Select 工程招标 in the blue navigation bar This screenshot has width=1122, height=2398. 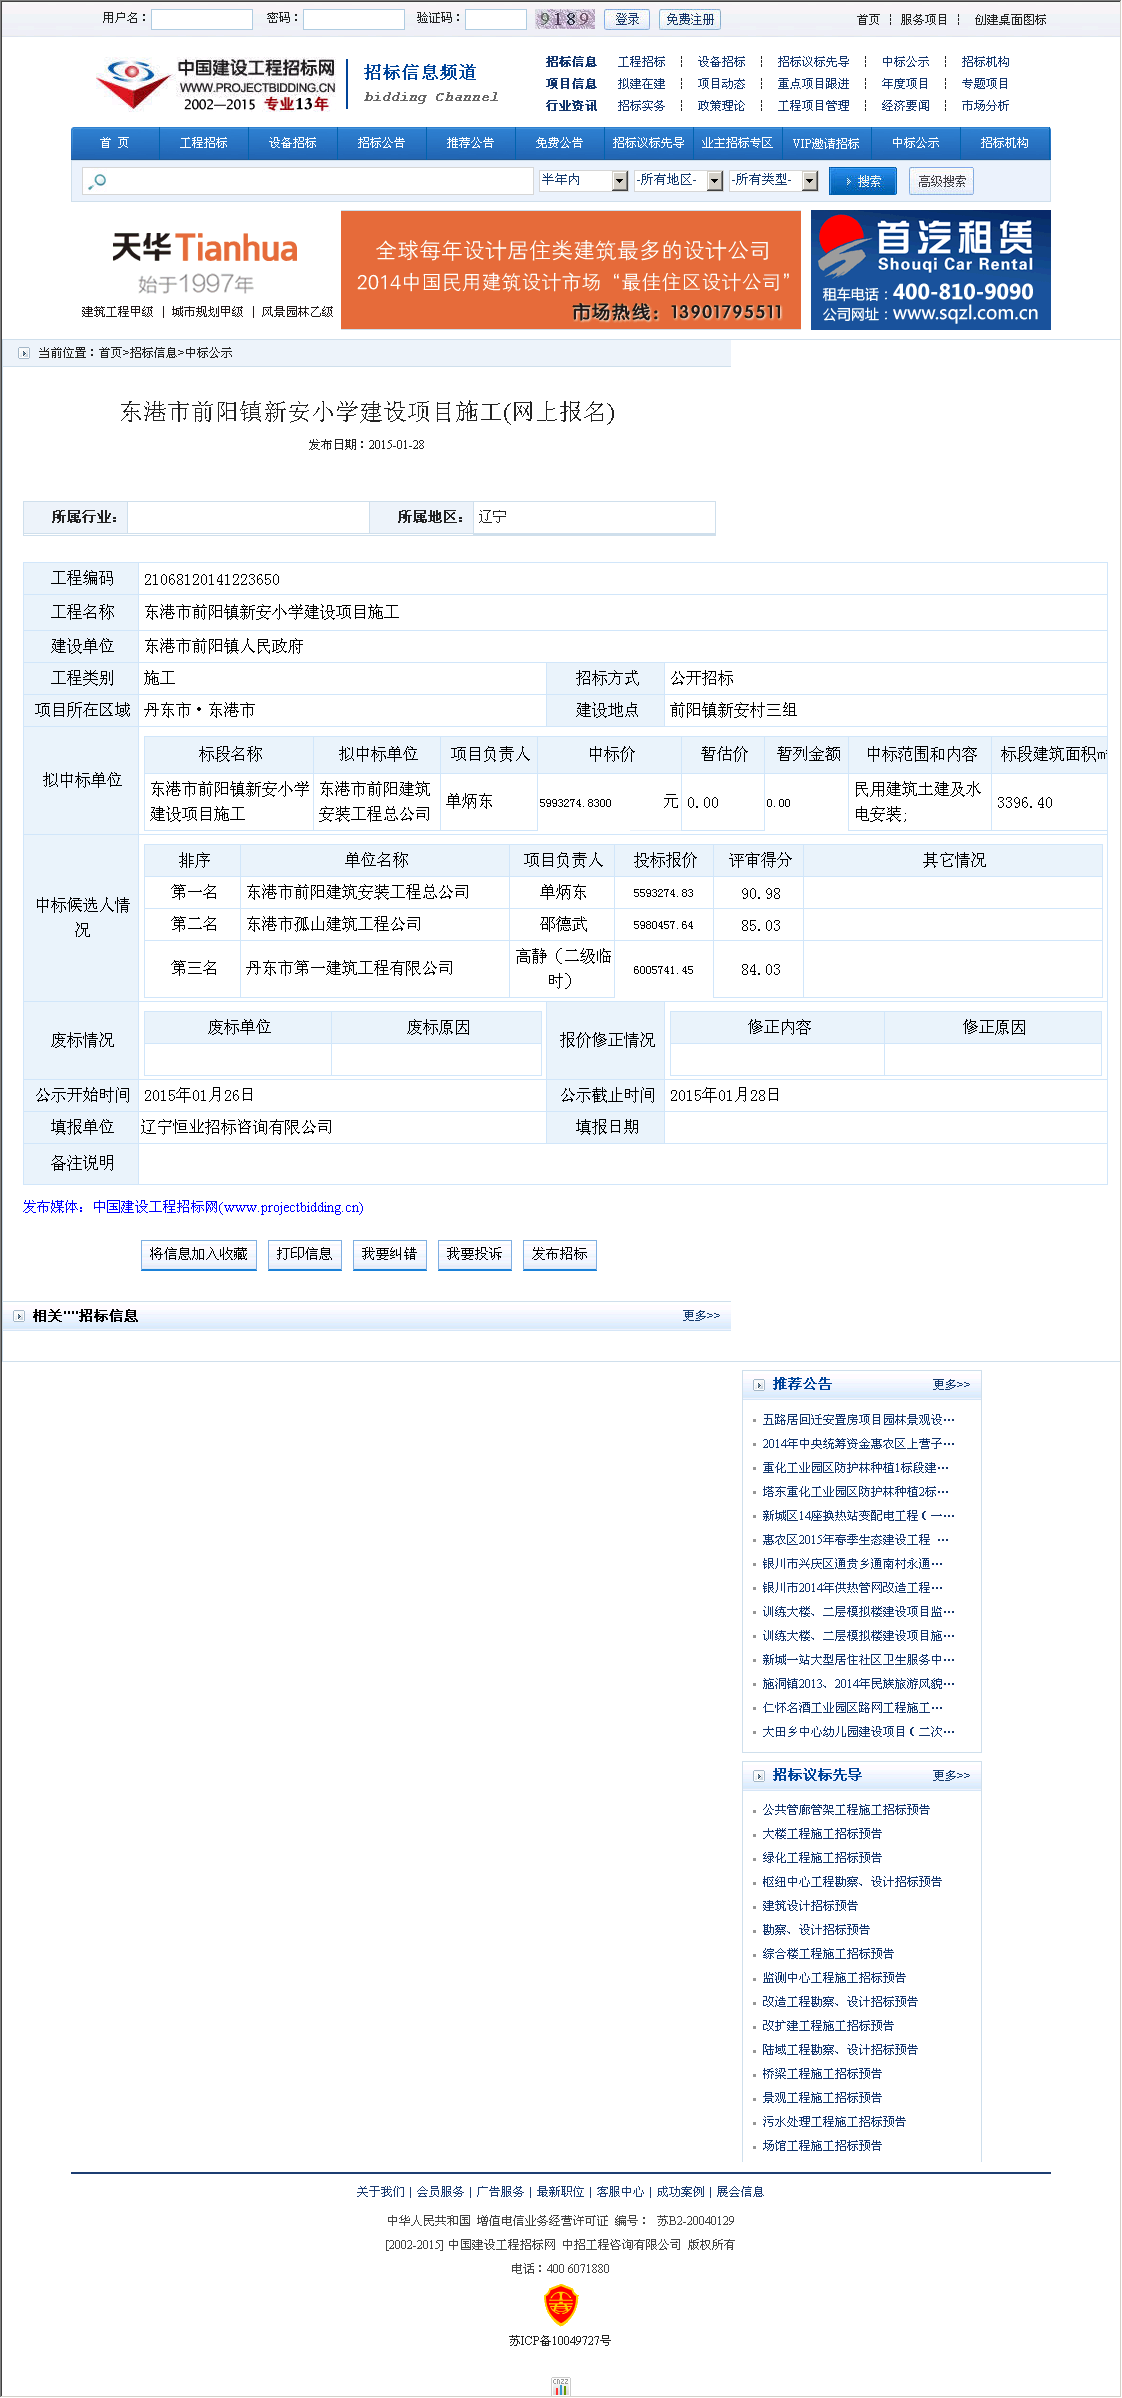coord(204,143)
